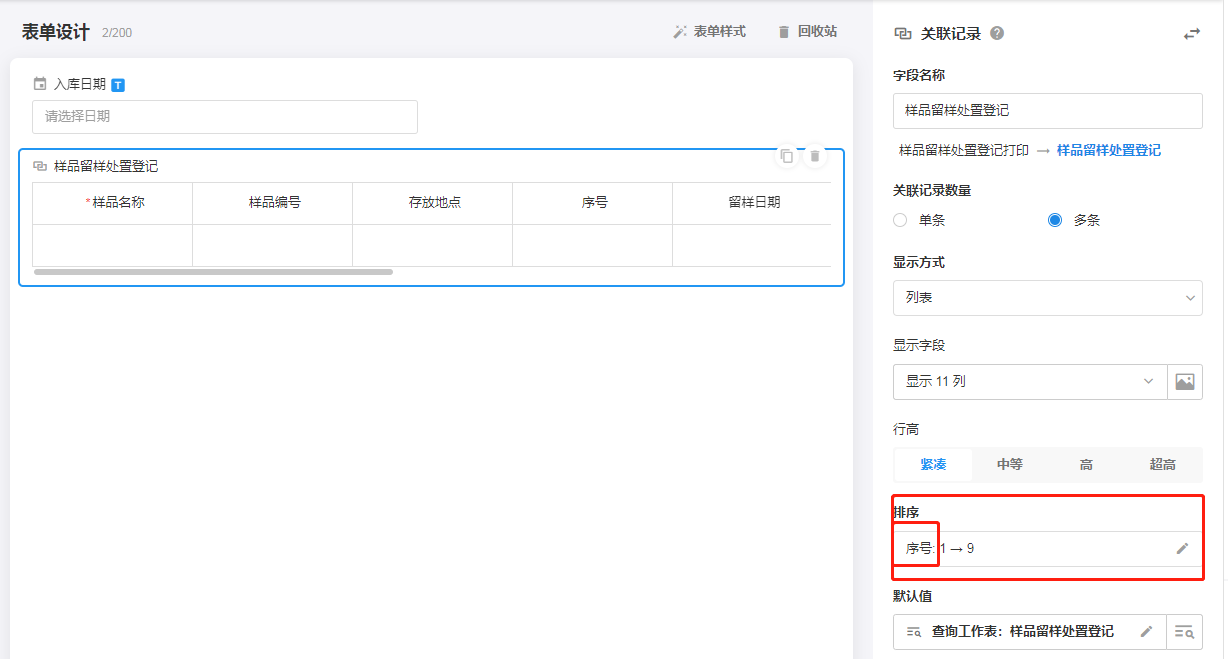The image size is (1228, 659).
Task: Select the 单条 radio option
Action: point(900,220)
